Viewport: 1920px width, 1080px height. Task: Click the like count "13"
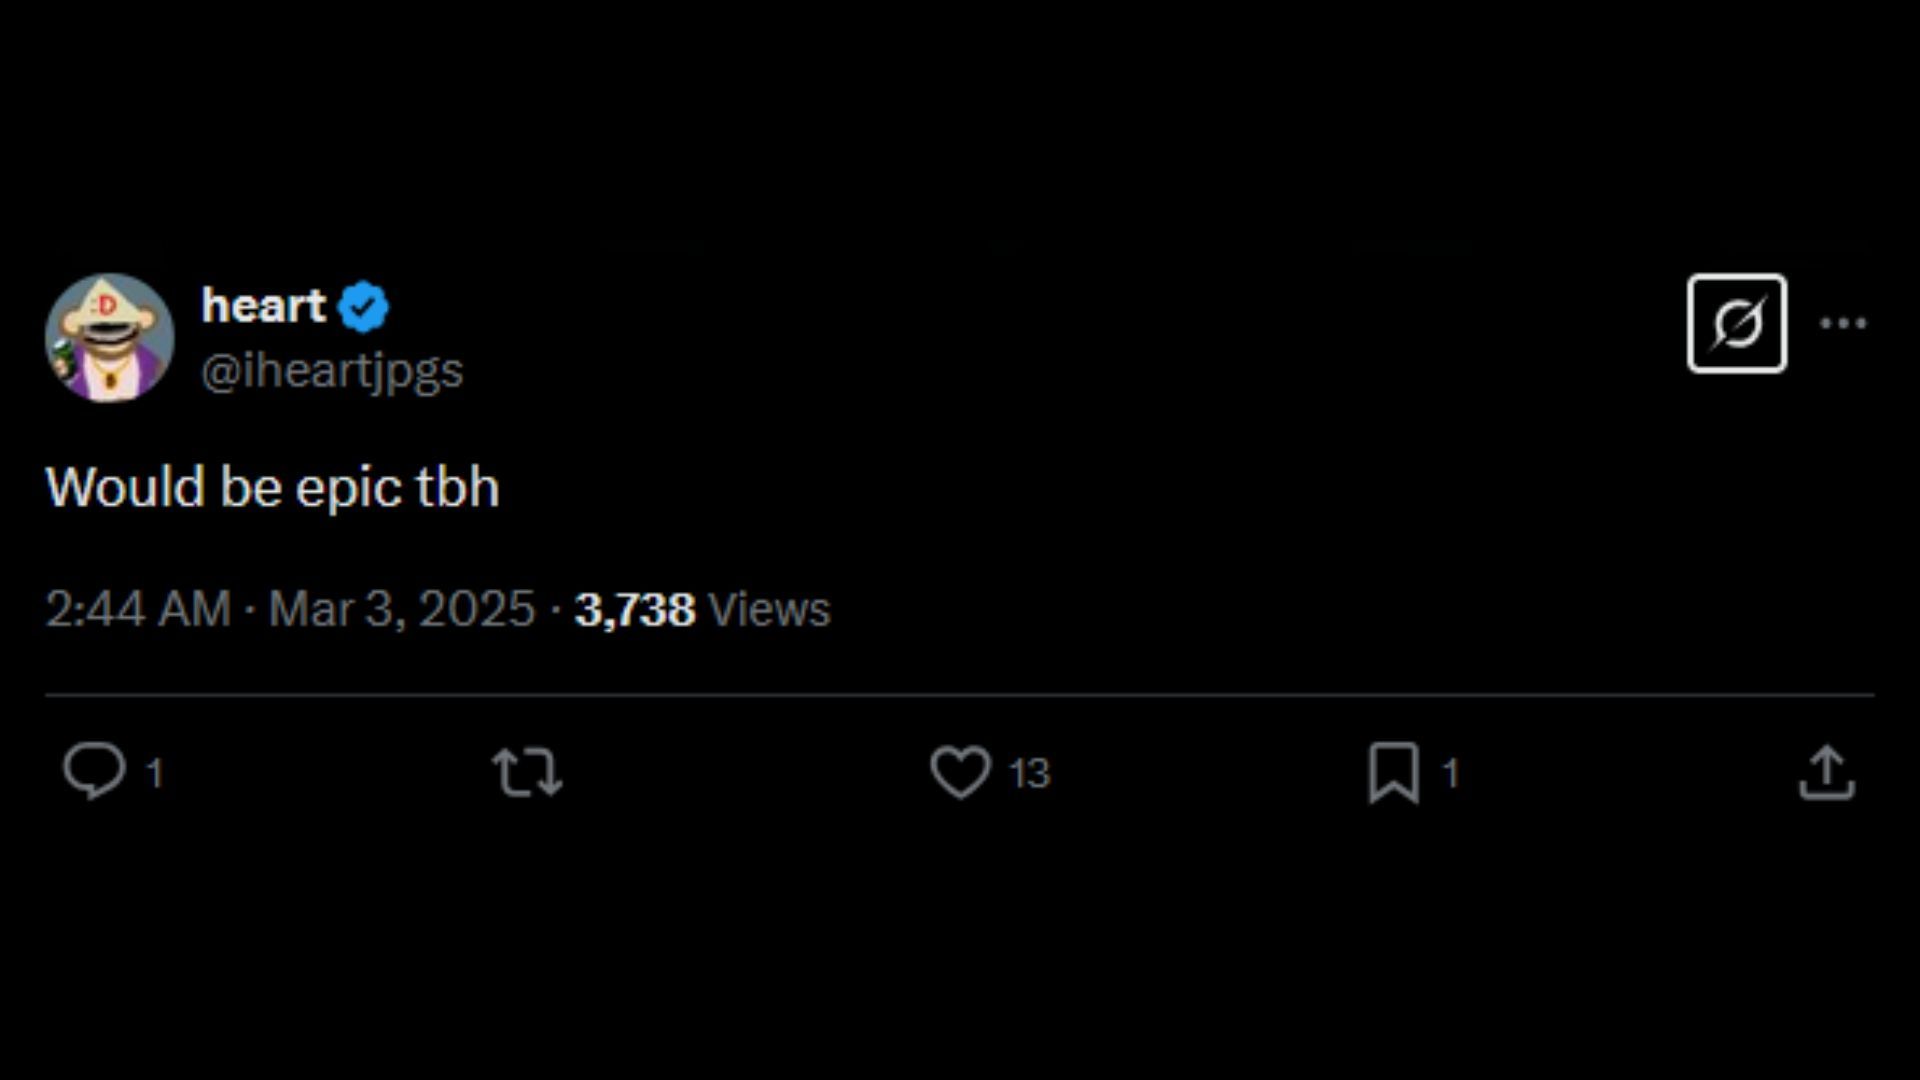click(x=1029, y=773)
